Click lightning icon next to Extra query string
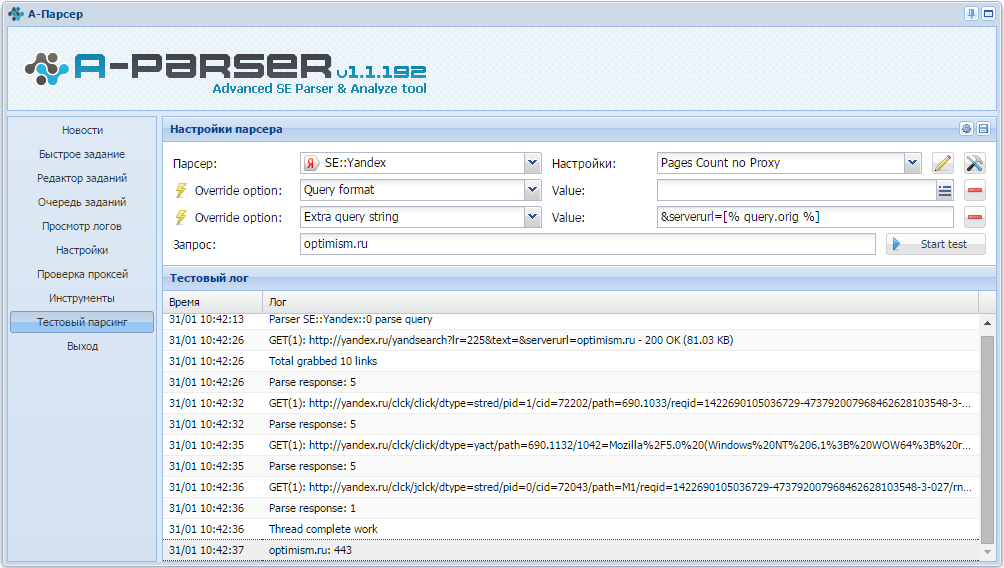The width and height of the screenshot is (1004, 568). (181, 217)
